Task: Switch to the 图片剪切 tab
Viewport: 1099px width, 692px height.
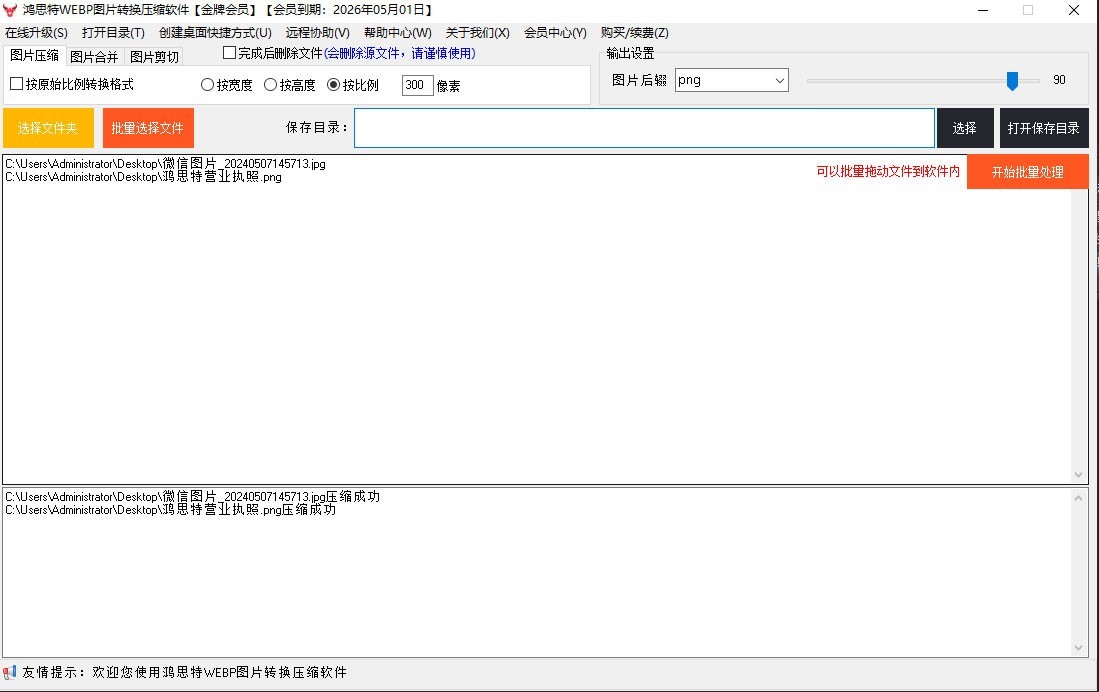Action: tap(154, 56)
